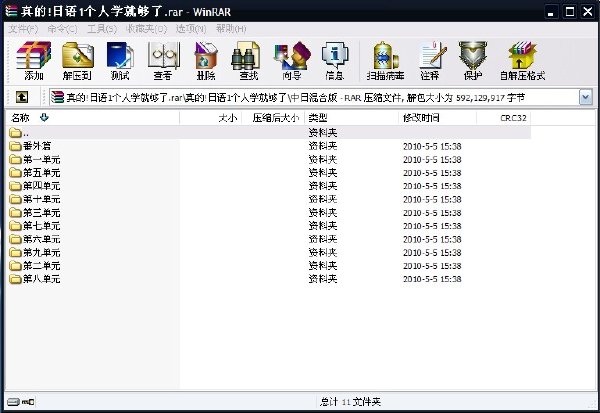The image size is (600, 413).
Task: Select the 番外篇 folder icon
Action: [15, 146]
